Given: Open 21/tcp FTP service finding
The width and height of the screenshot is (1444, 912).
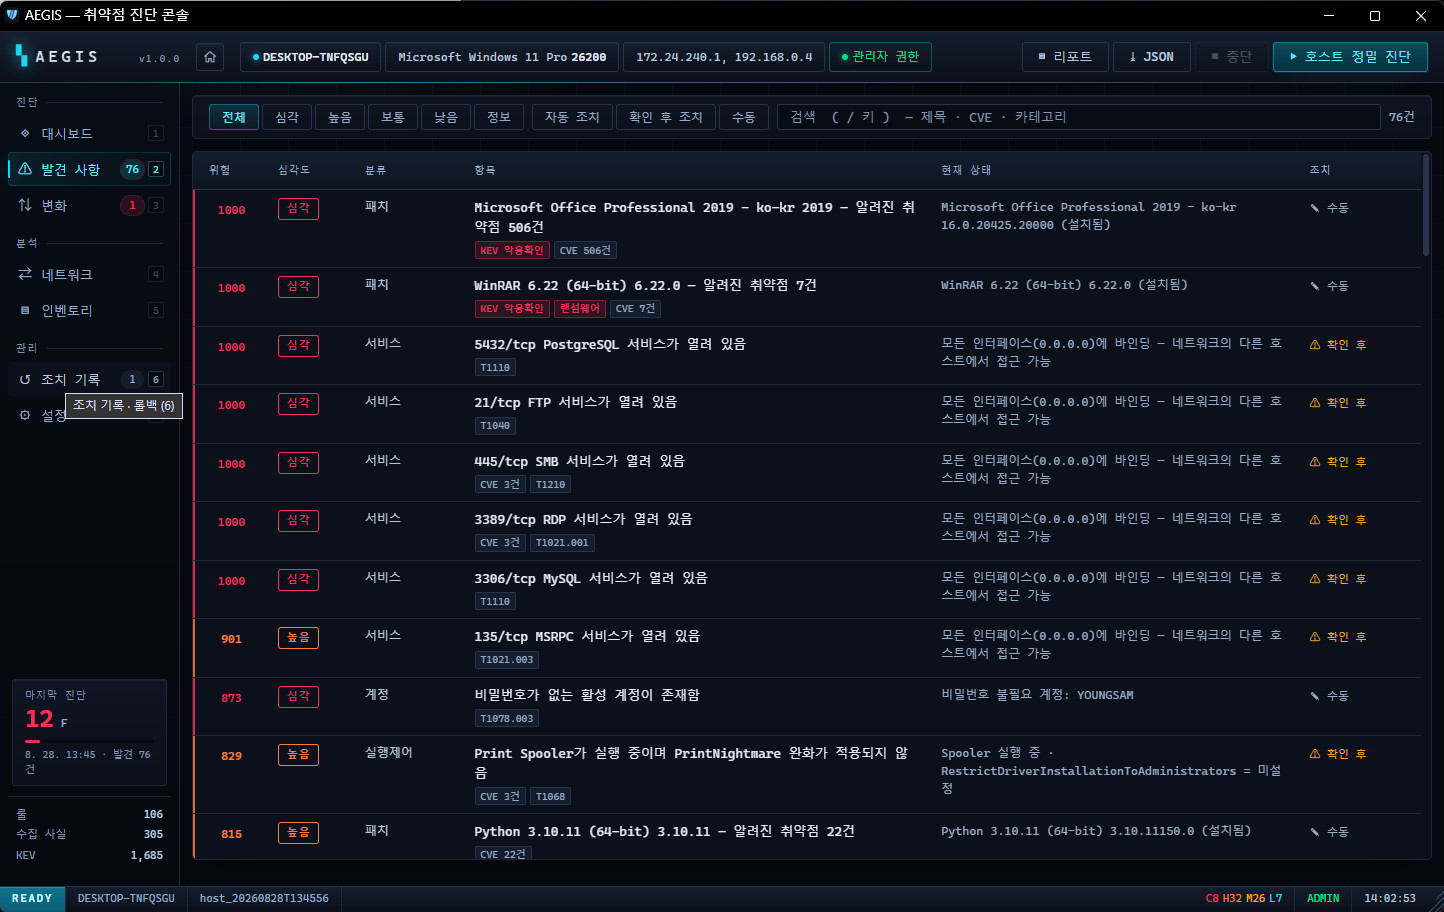Looking at the screenshot, I should point(807,414).
